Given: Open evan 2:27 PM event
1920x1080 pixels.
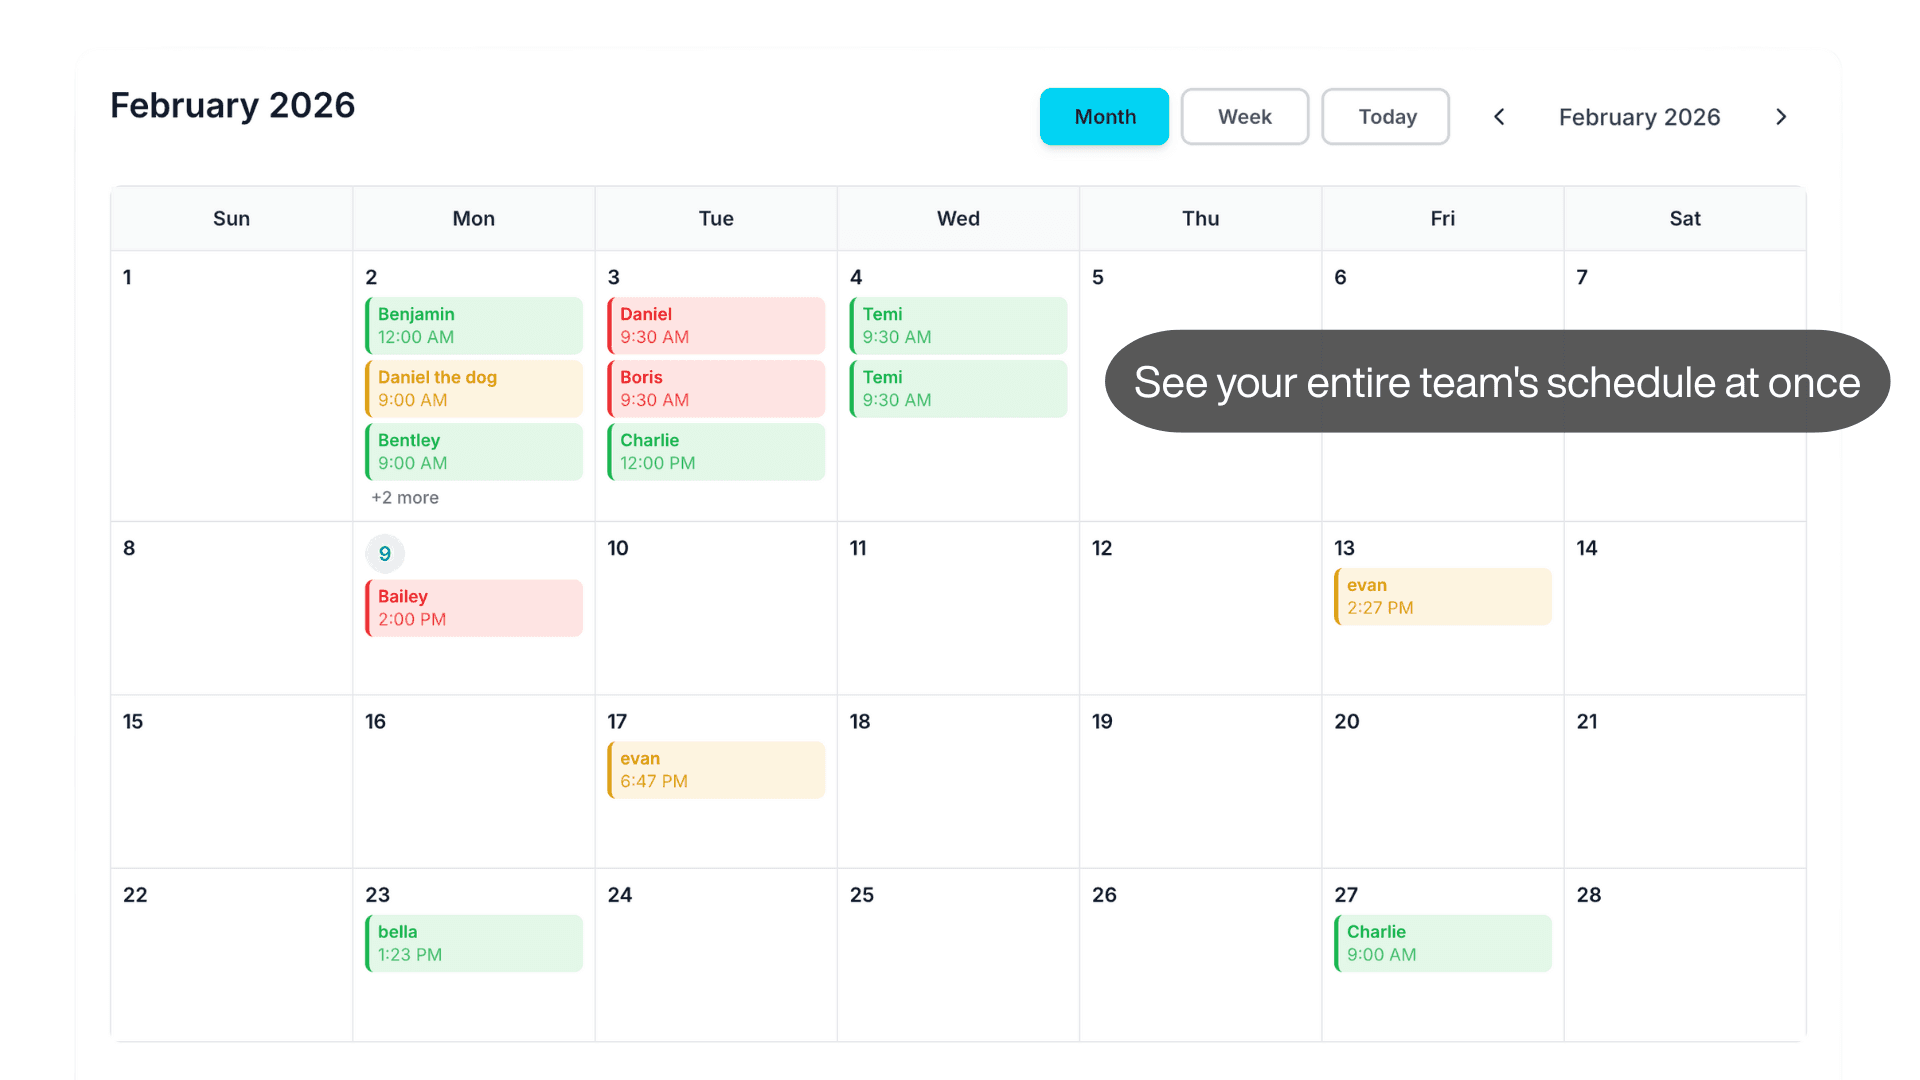Looking at the screenshot, I should pyautogui.click(x=1442, y=597).
